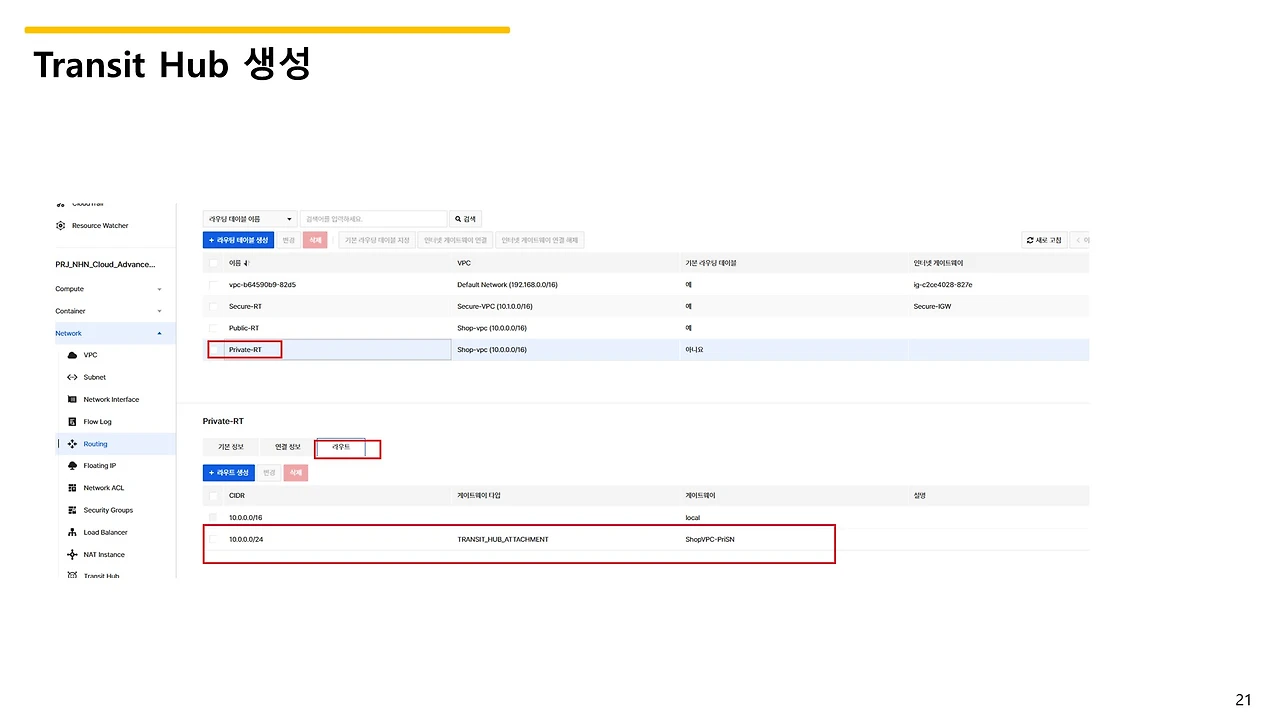Open the 라우팅 테이블 이름 filter dropdown

pyautogui.click(x=250, y=218)
